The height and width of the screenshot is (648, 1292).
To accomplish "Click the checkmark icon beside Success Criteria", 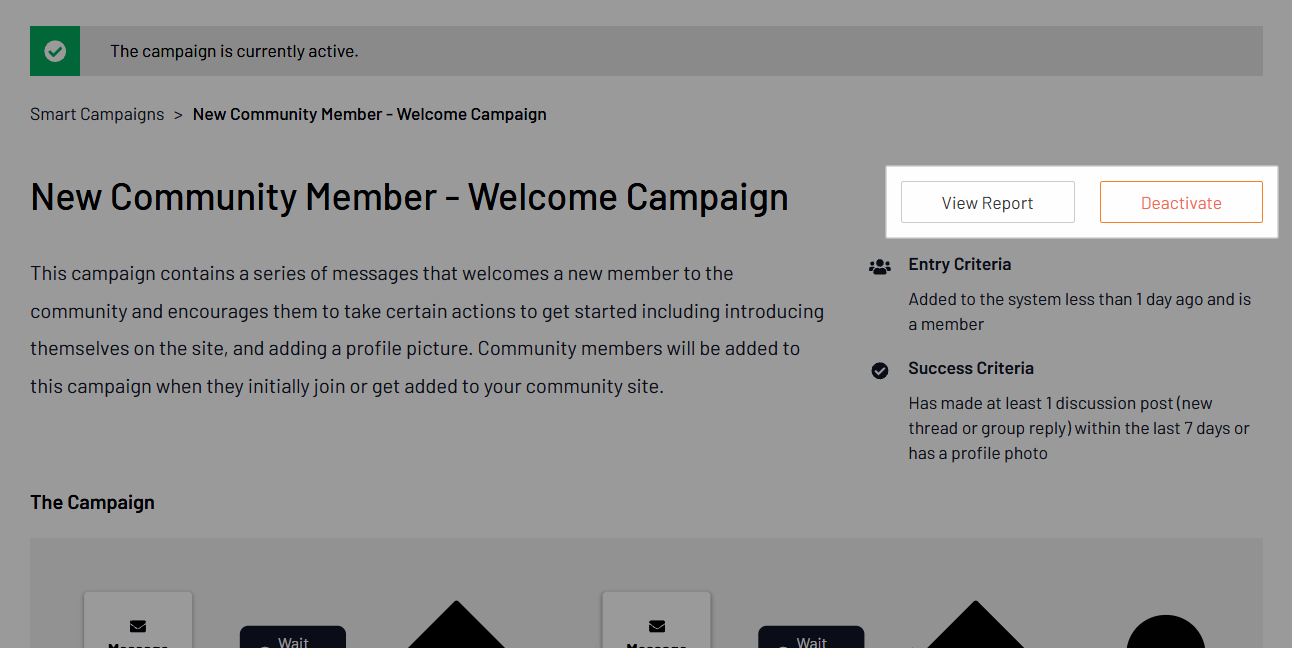I will (879, 370).
